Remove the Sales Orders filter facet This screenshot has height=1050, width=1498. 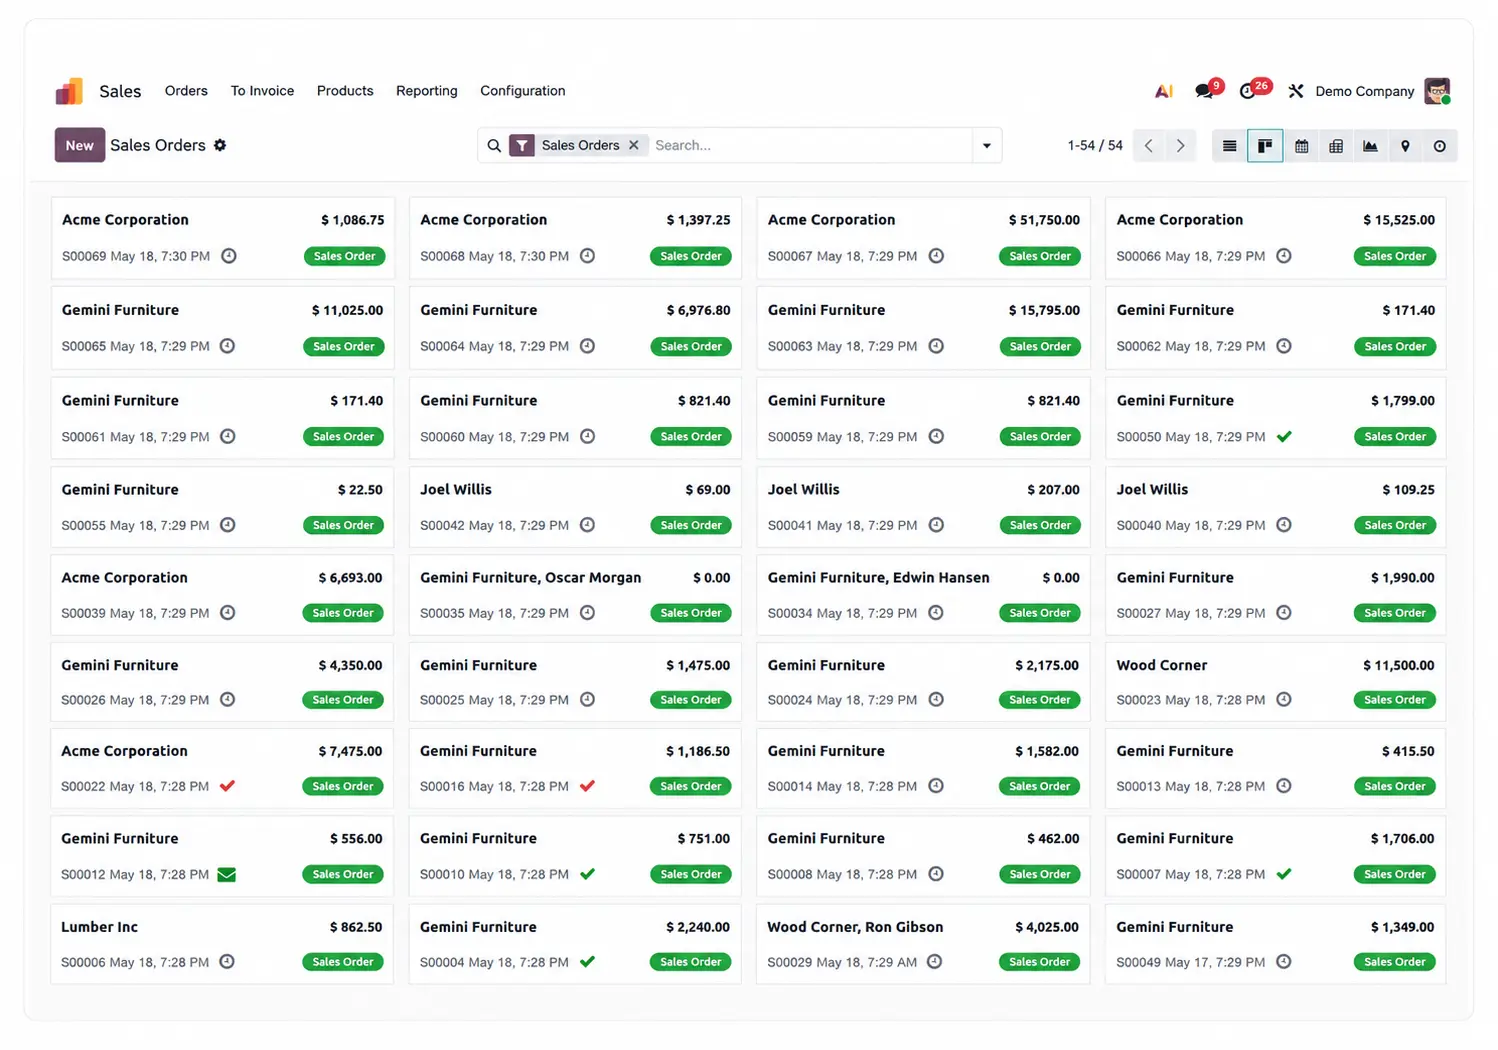click(x=634, y=145)
